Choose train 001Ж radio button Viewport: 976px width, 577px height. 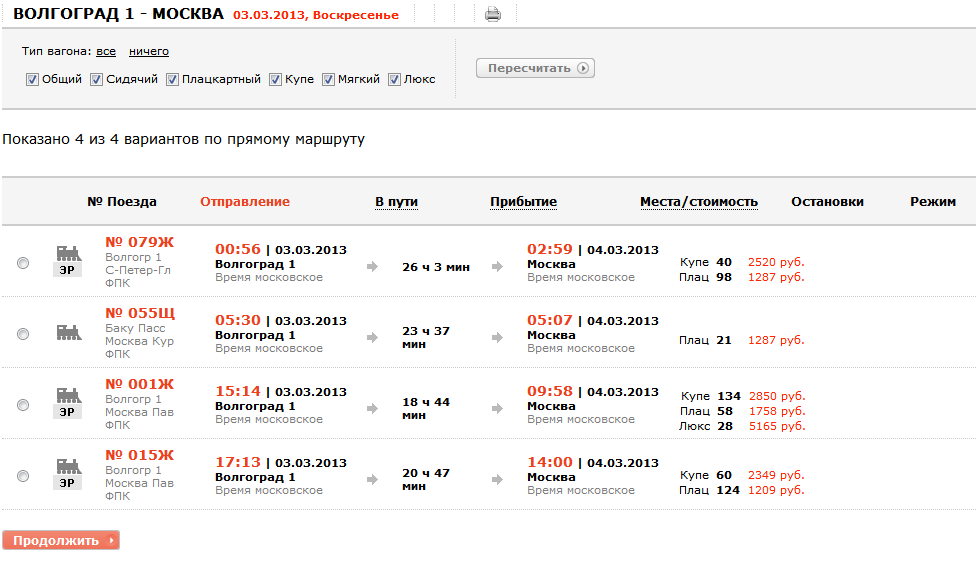(x=23, y=405)
